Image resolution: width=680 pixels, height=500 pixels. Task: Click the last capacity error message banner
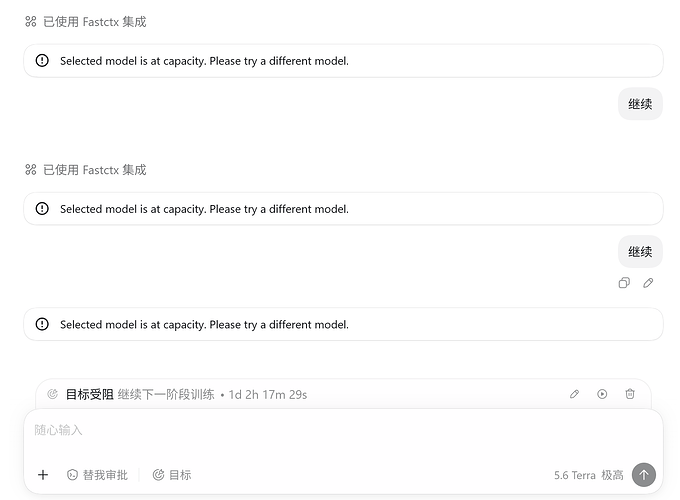click(x=343, y=324)
